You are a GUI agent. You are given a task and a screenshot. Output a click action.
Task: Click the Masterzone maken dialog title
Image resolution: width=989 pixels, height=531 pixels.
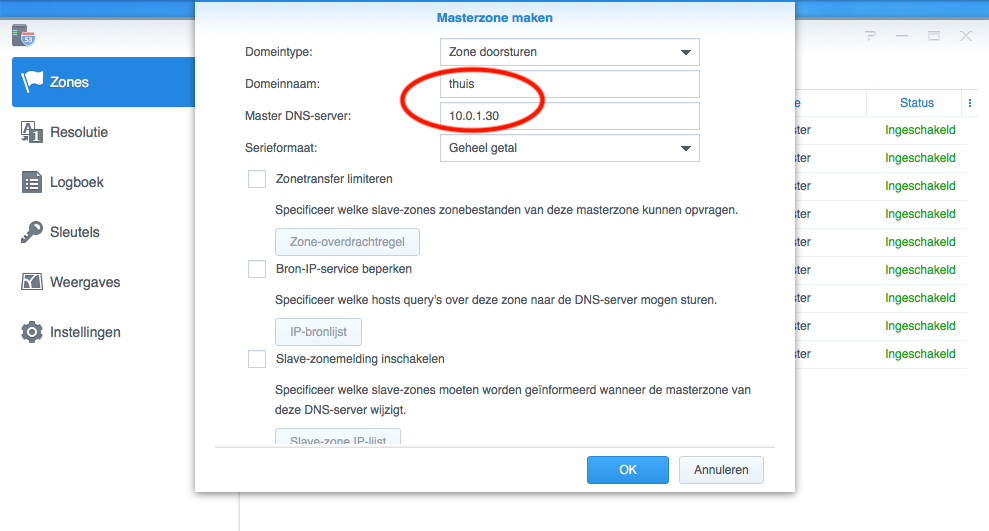pyautogui.click(x=494, y=18)
